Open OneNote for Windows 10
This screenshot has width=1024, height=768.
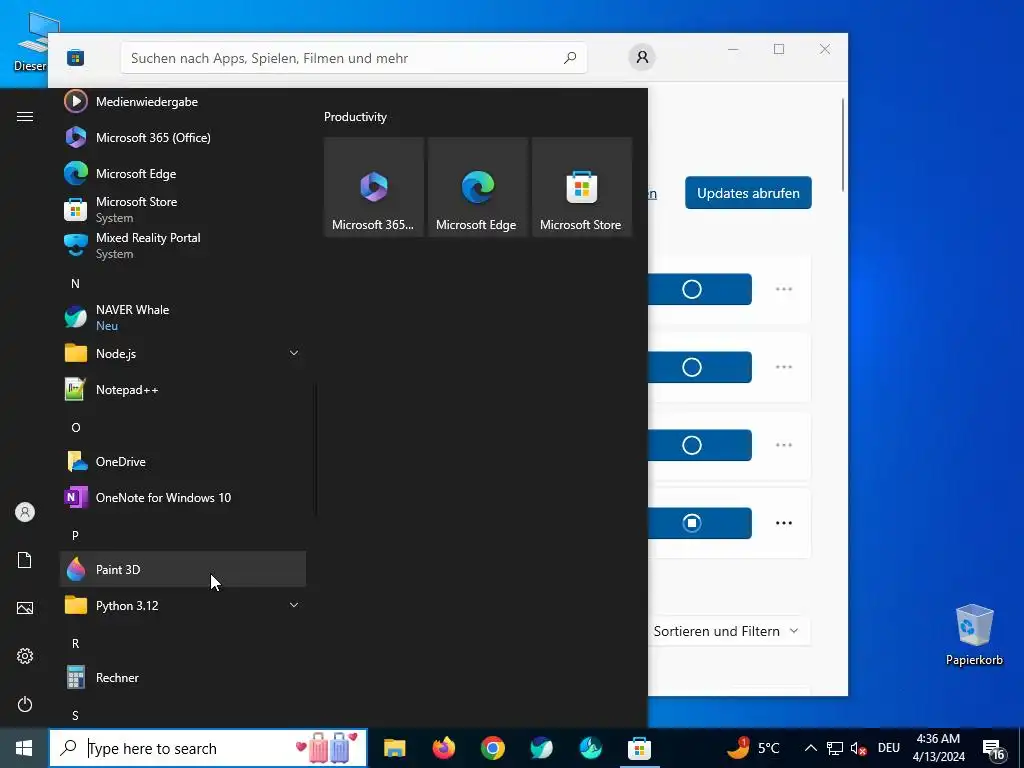click(x=182, y=498)
